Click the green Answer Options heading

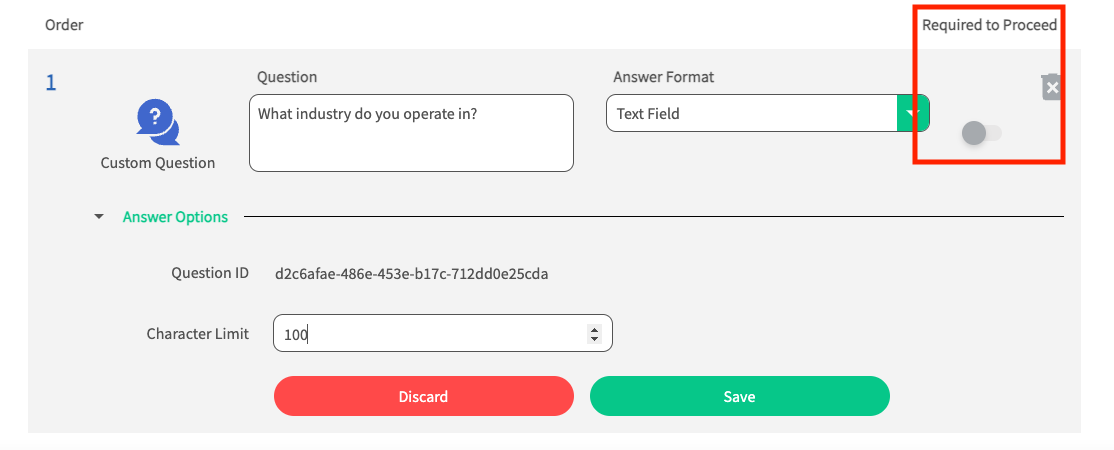(175, 216)
